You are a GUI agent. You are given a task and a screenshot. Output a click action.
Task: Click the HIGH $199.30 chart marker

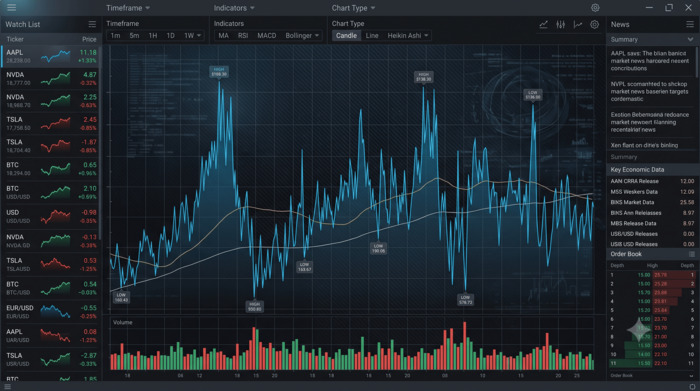click(219, 72)
